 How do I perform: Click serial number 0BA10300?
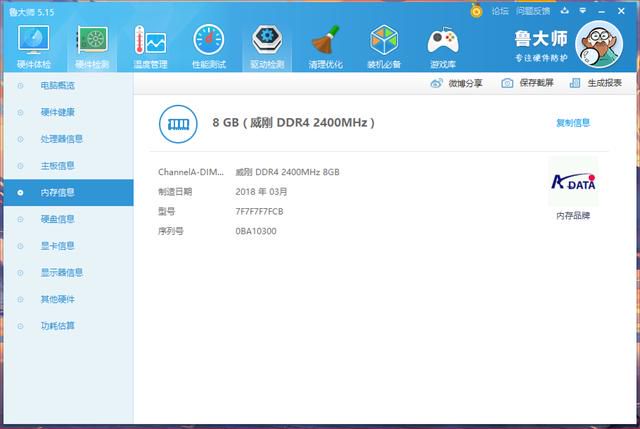(256, 231)
